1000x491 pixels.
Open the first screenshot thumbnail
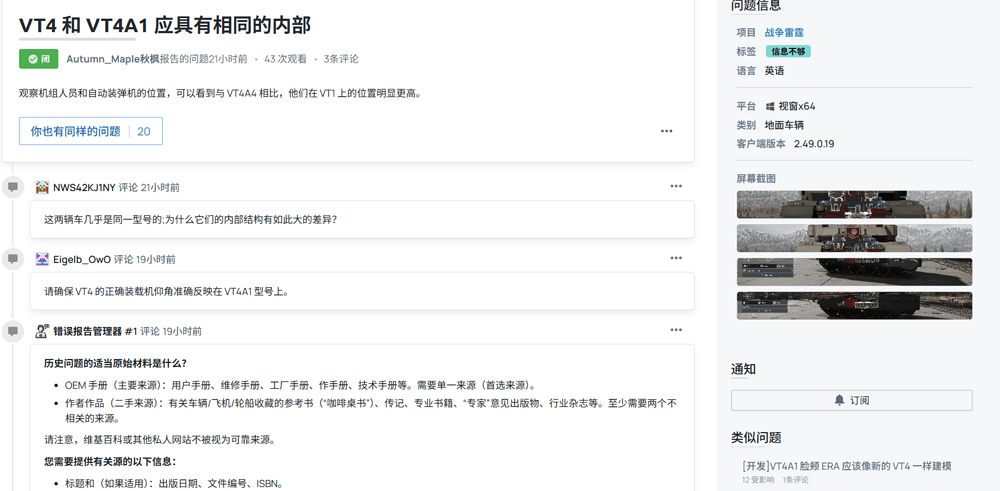click(854, 204)
